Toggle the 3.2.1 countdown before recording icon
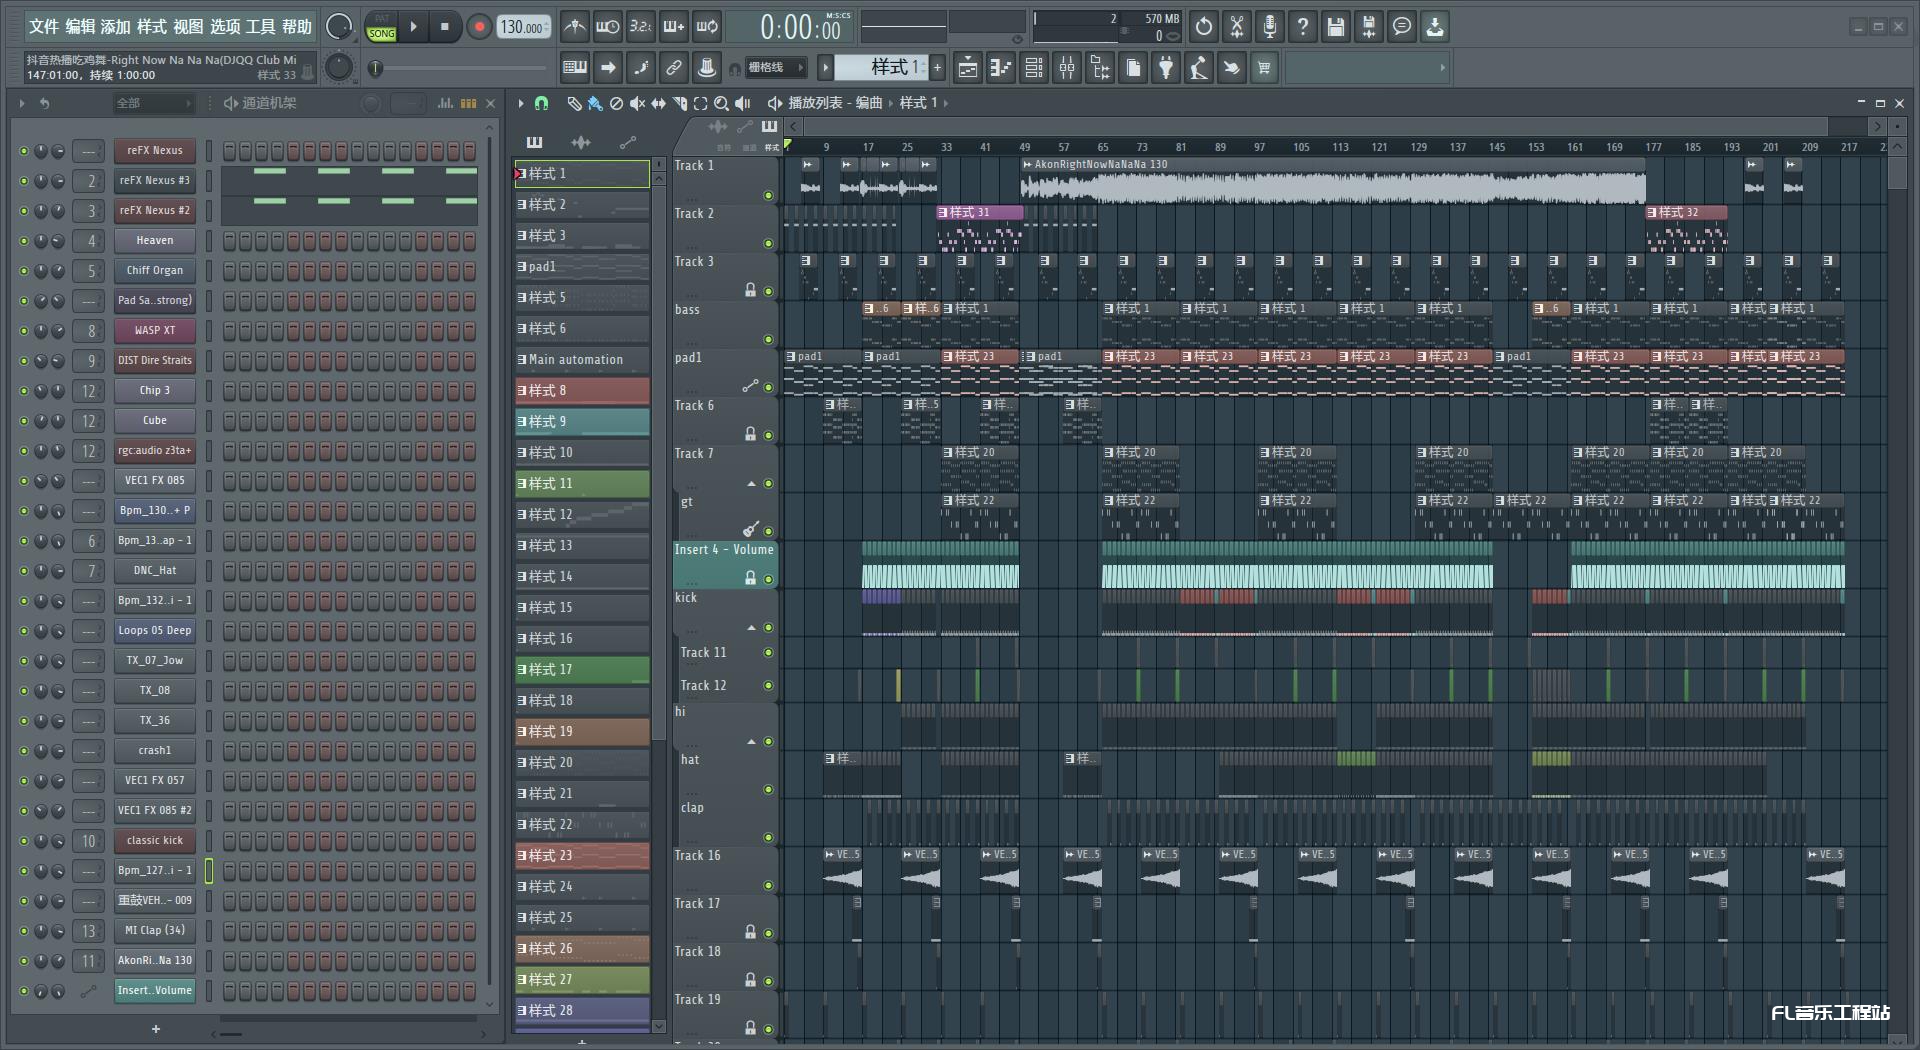Viewport: 1920px width, 1050px height. tap(640, 27)
